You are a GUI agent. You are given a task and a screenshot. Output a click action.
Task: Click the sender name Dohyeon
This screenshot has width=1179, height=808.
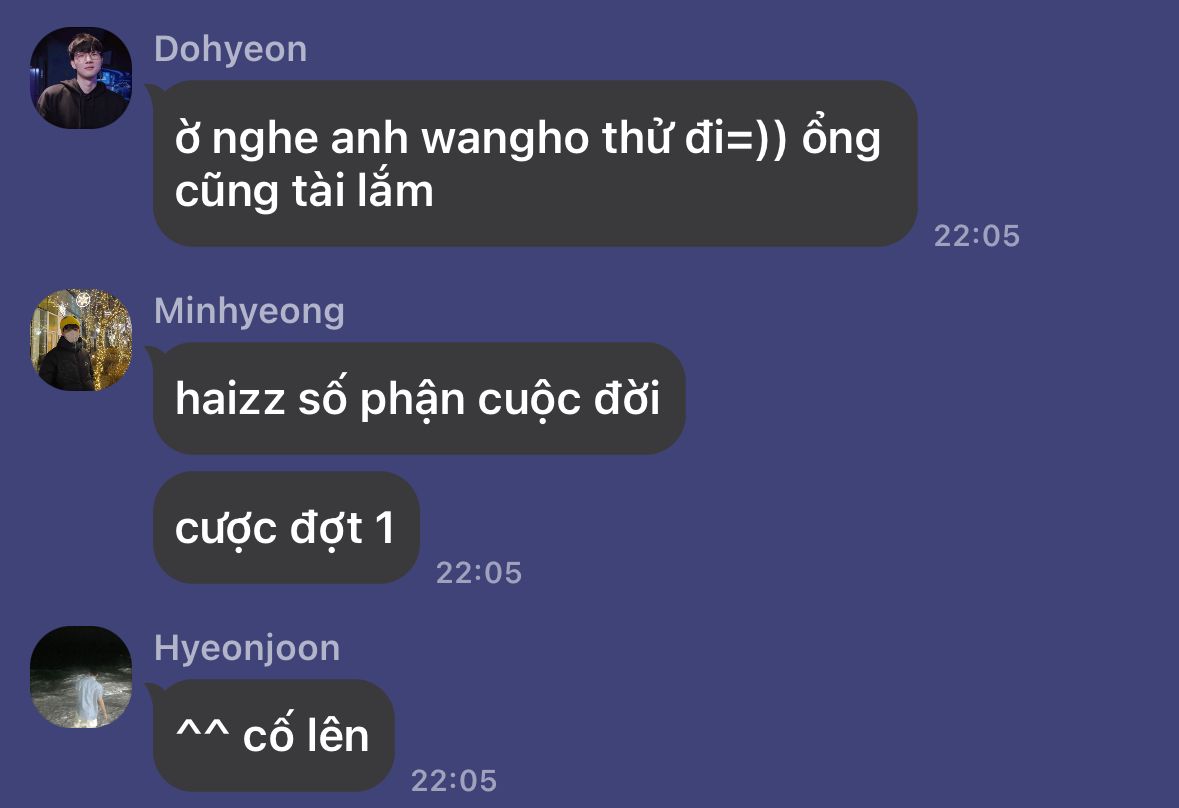231,50
